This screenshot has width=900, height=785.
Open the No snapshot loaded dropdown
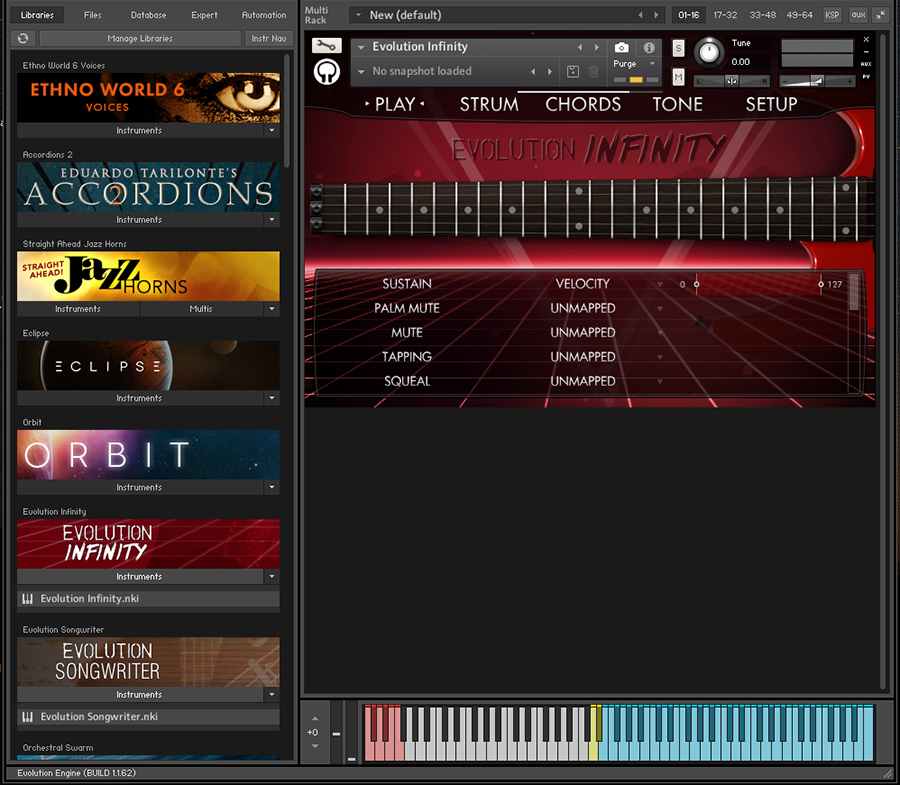pyautogui.click(x=361, y=72)
